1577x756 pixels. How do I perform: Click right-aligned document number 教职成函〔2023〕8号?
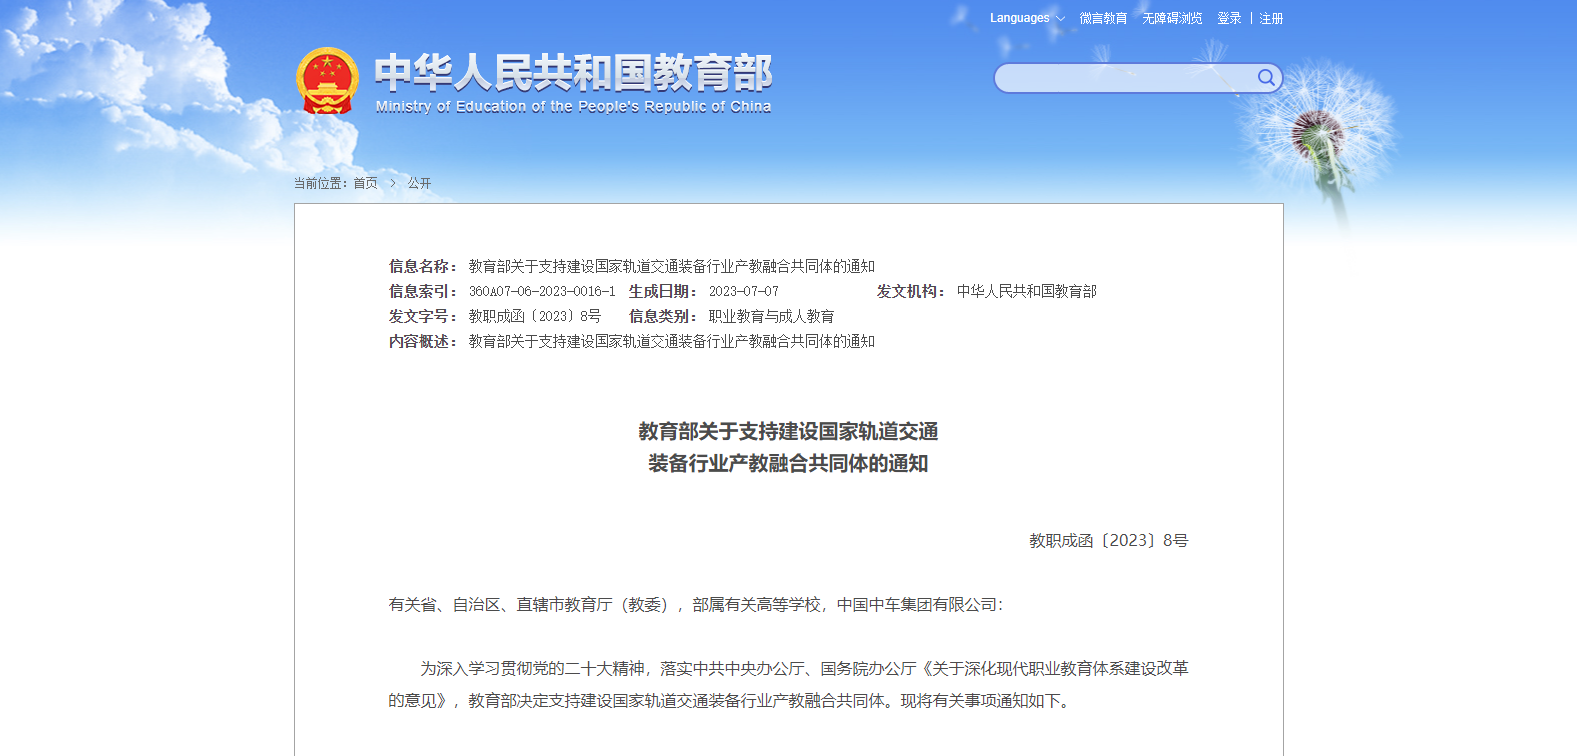[1108, 540]
